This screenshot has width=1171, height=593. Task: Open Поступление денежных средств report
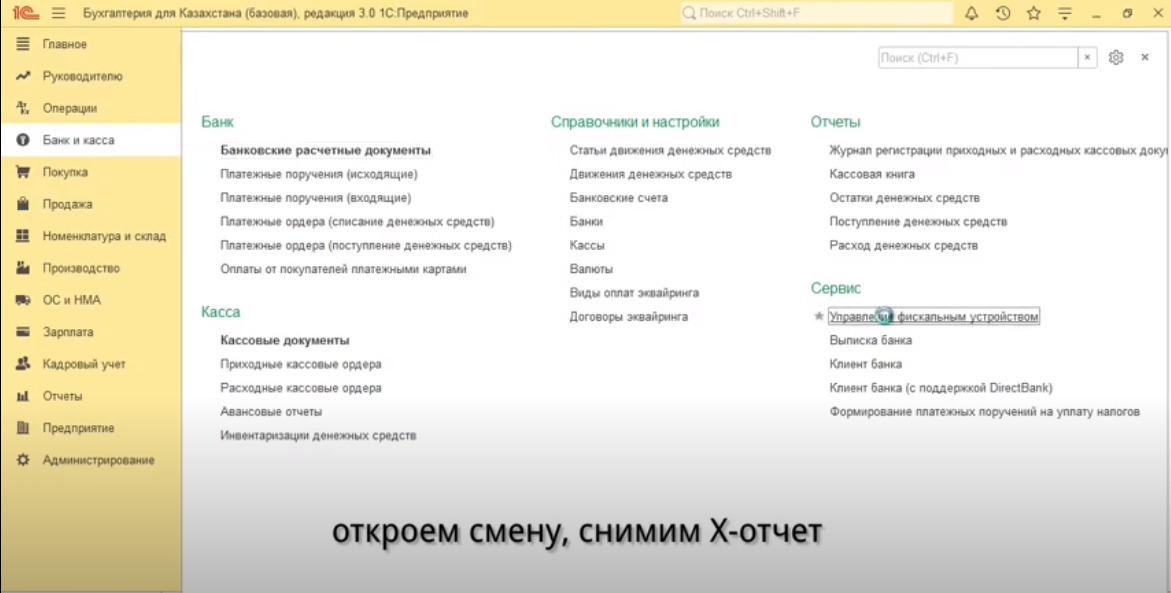[919, 222]
